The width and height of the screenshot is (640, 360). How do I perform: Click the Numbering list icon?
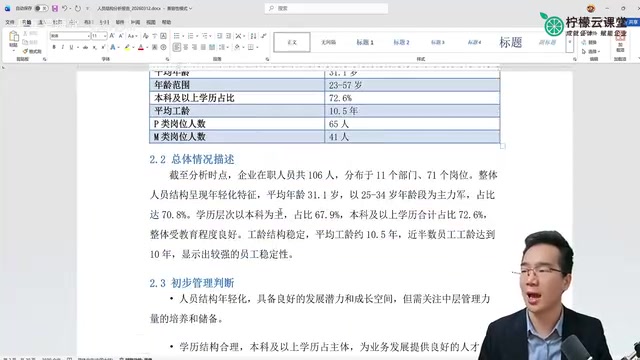tap(190, 36)
